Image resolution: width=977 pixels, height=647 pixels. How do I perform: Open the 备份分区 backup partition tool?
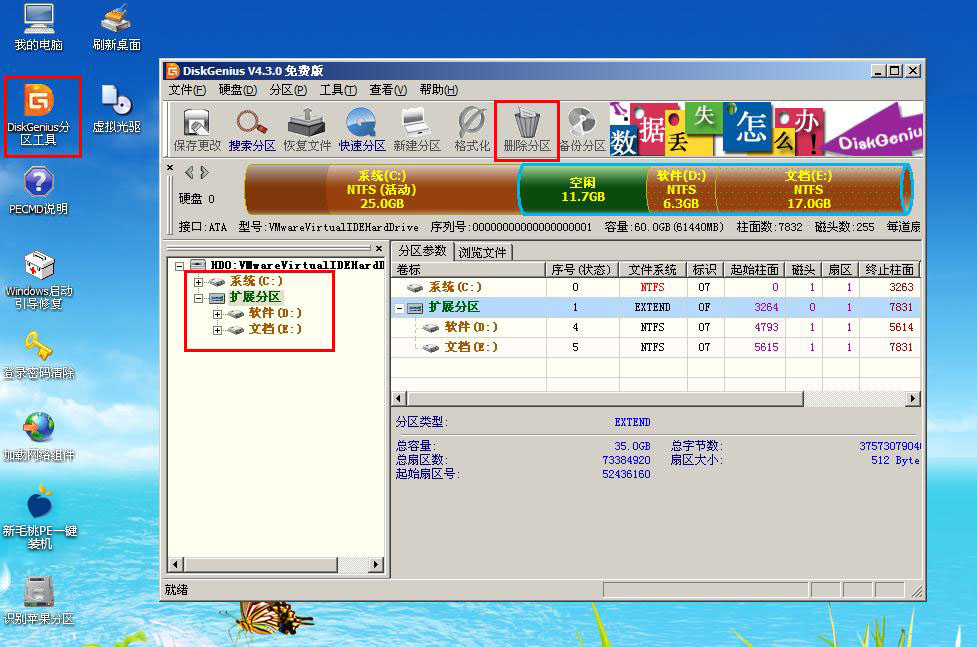click(582, 130)
